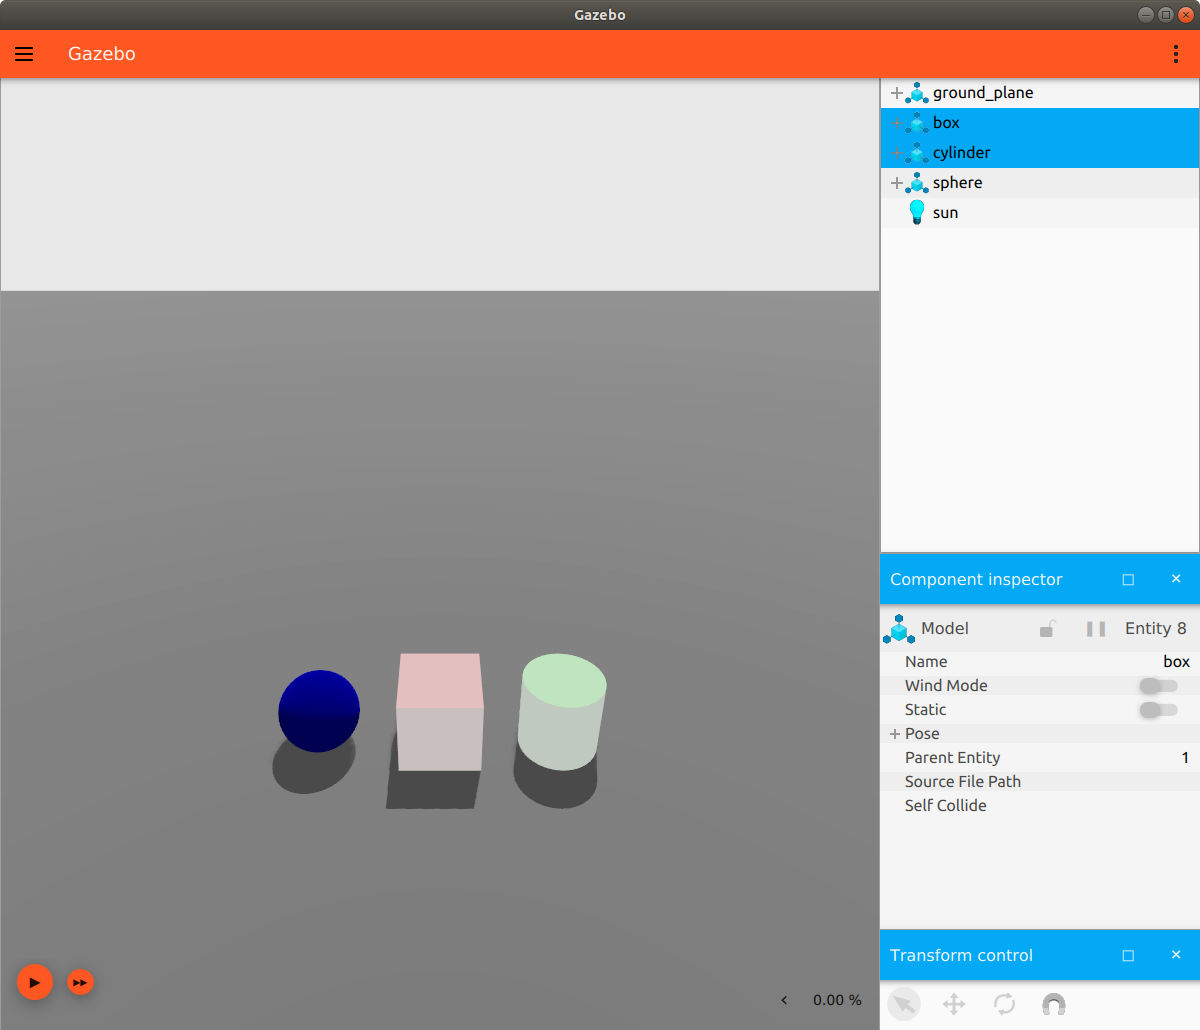Click the 0.00 % real time factor
The image size is (1200, 1030).
pyautogui.click(x=837, y=1000)
